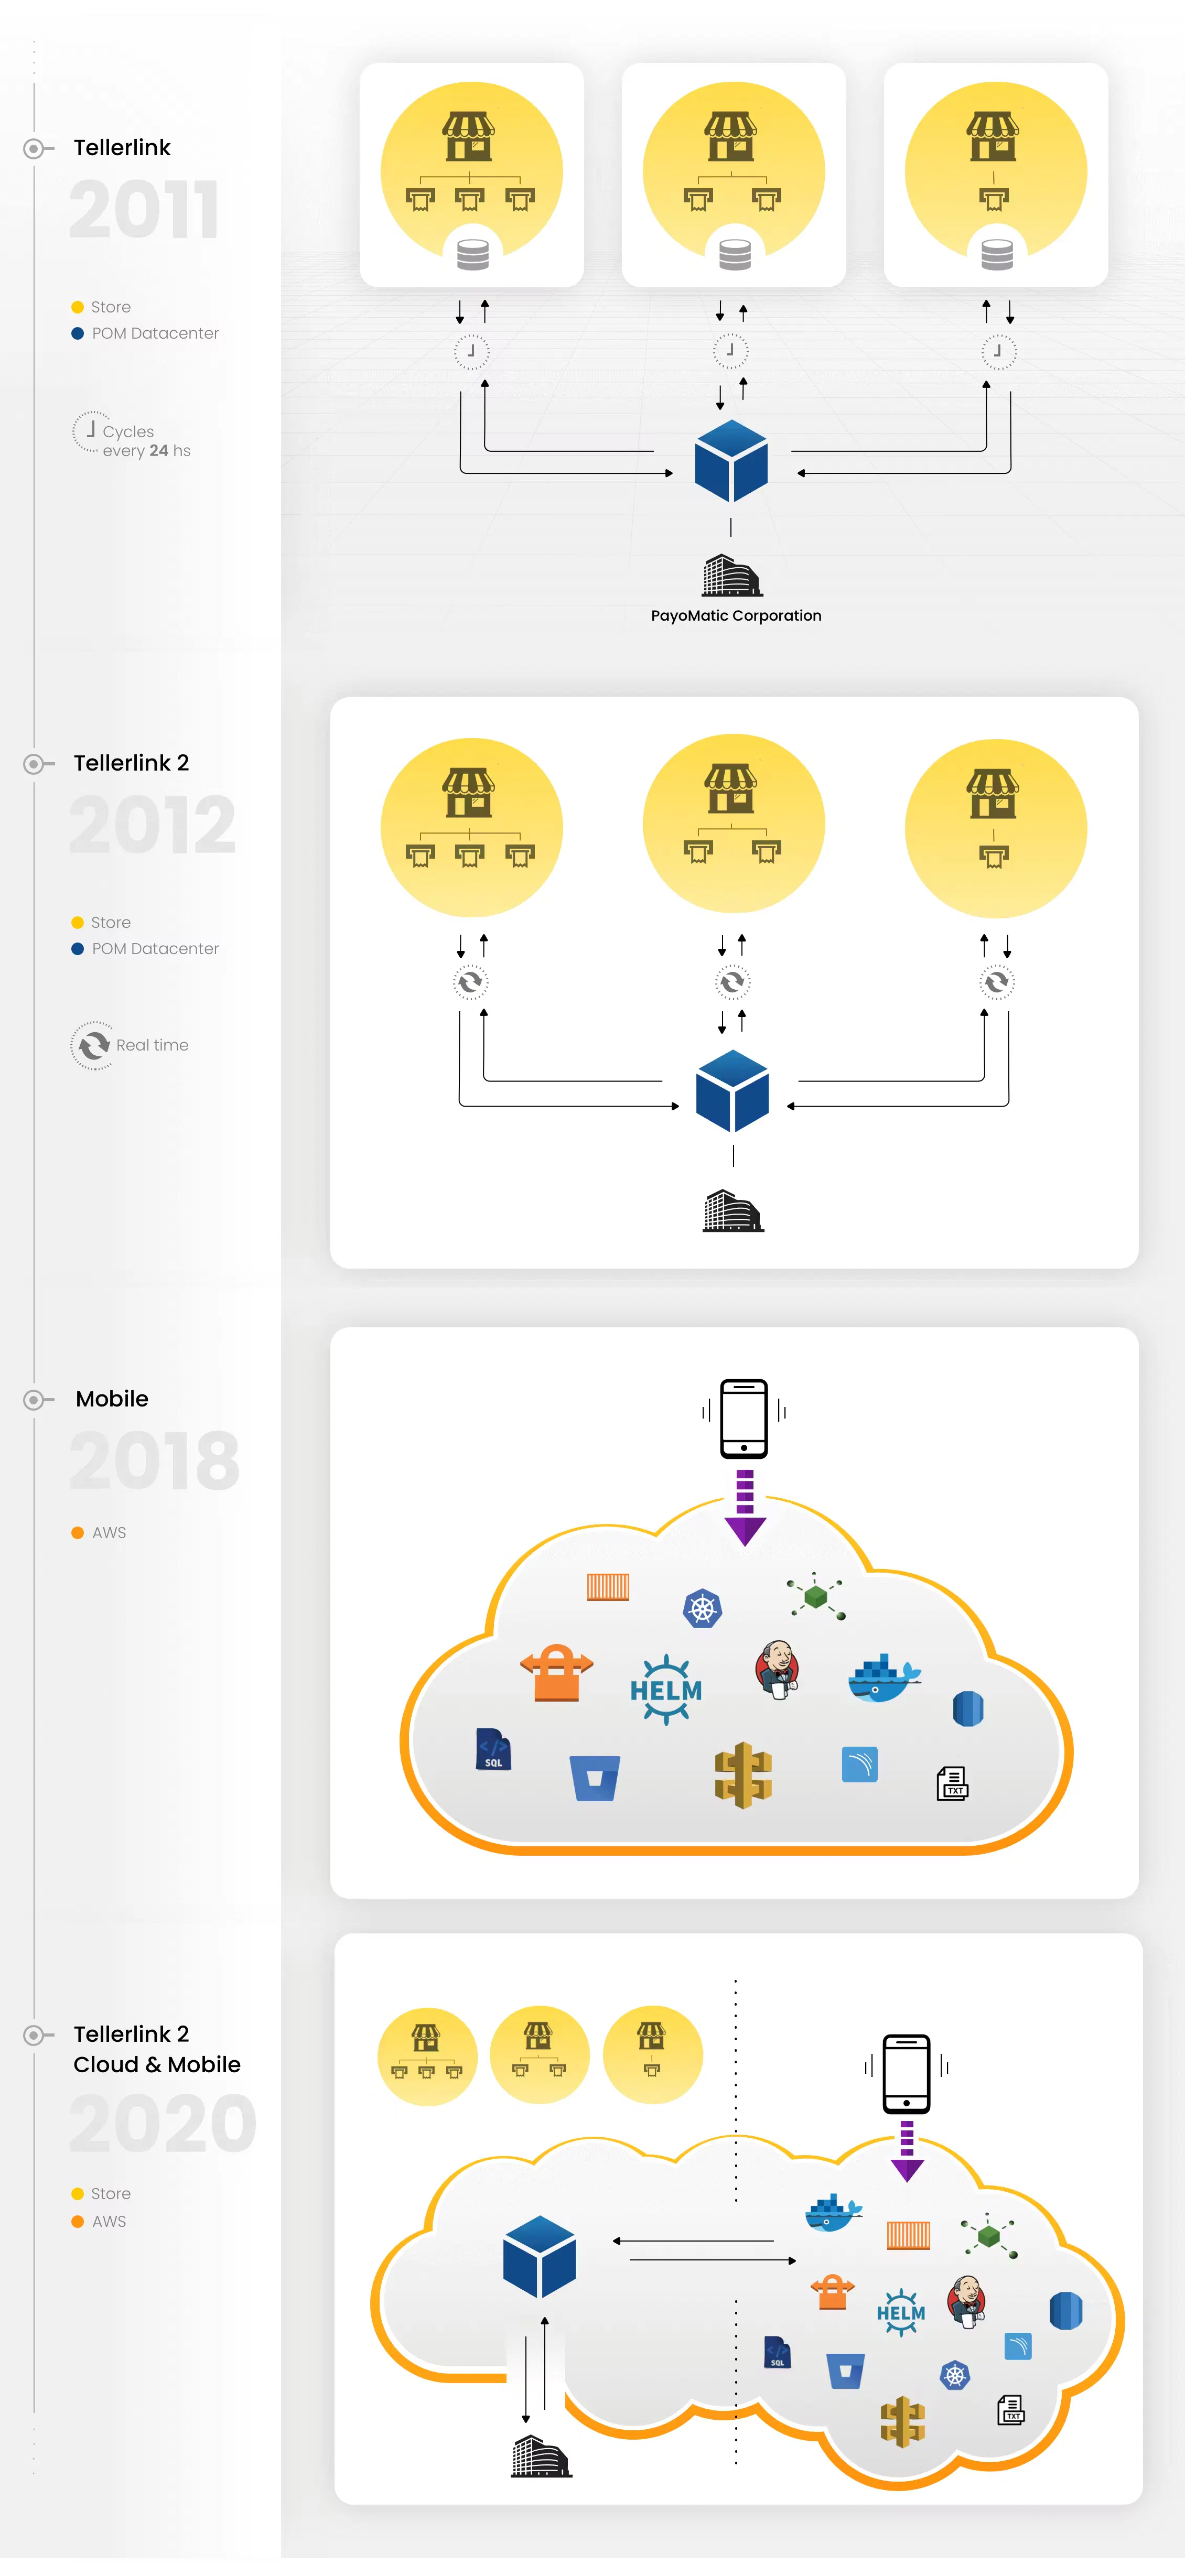Image resolution: width=1185 pixels, height=2576 pixels.
Task: Click the HELM logo in 2018 cloud
Action: click(x=666, y=1689)
